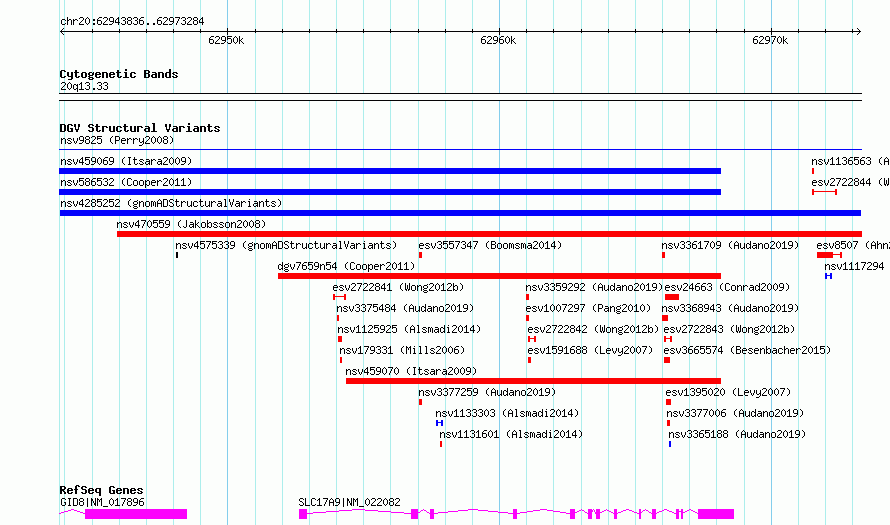Select the dgv7659n54 (Cooper2011) label

346,266
